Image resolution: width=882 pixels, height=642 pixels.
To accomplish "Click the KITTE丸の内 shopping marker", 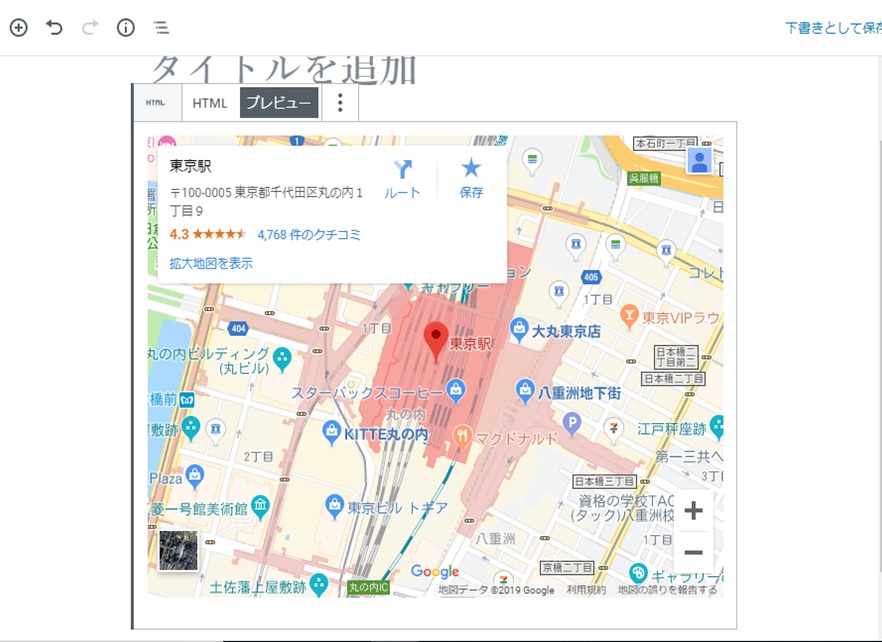I will 331,432.
